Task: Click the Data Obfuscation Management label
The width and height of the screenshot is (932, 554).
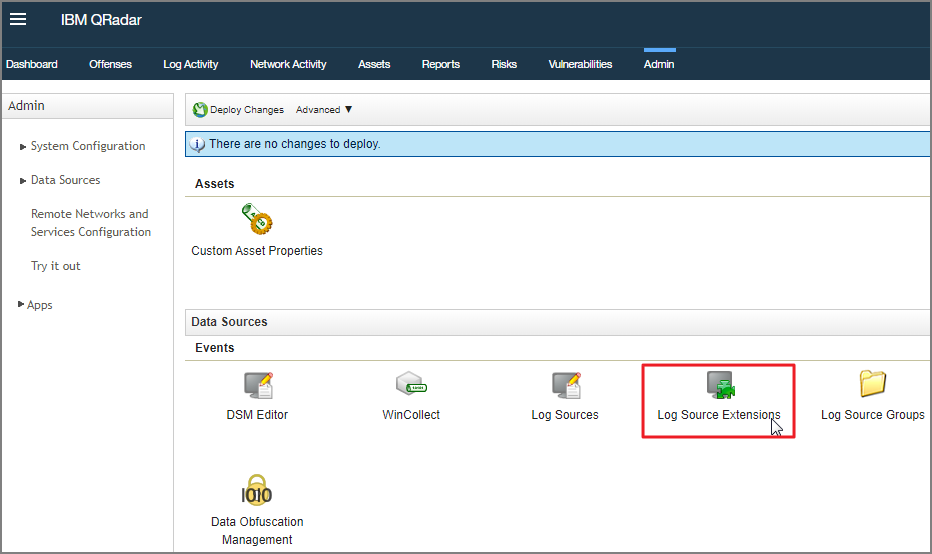Action: coord(257,531)
